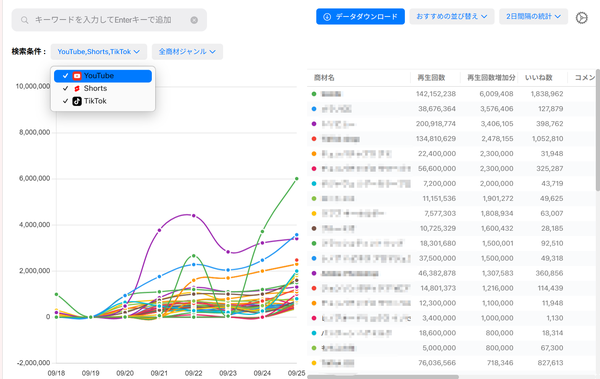
Task: Expand the 2日間隔の統計 interval dropdown
Action: [x=533, y=16]
